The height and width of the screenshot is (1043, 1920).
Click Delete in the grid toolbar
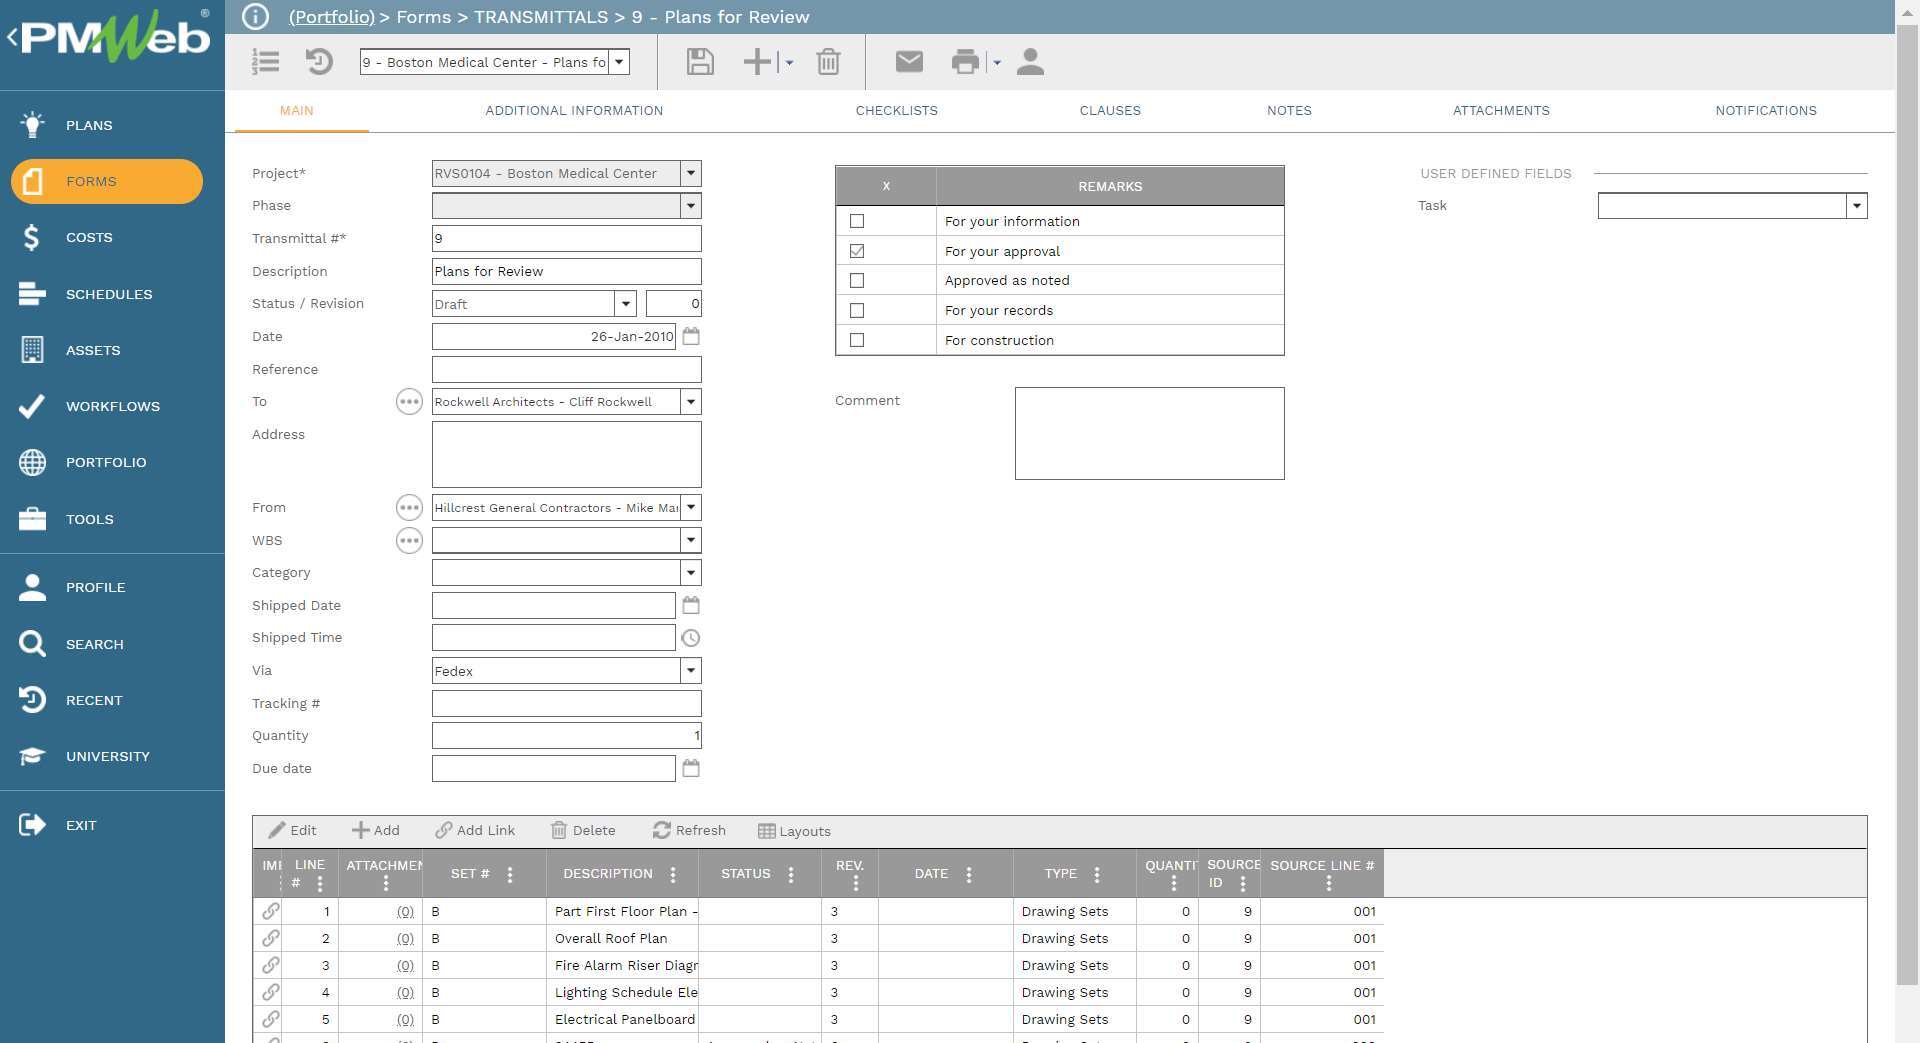583,831
